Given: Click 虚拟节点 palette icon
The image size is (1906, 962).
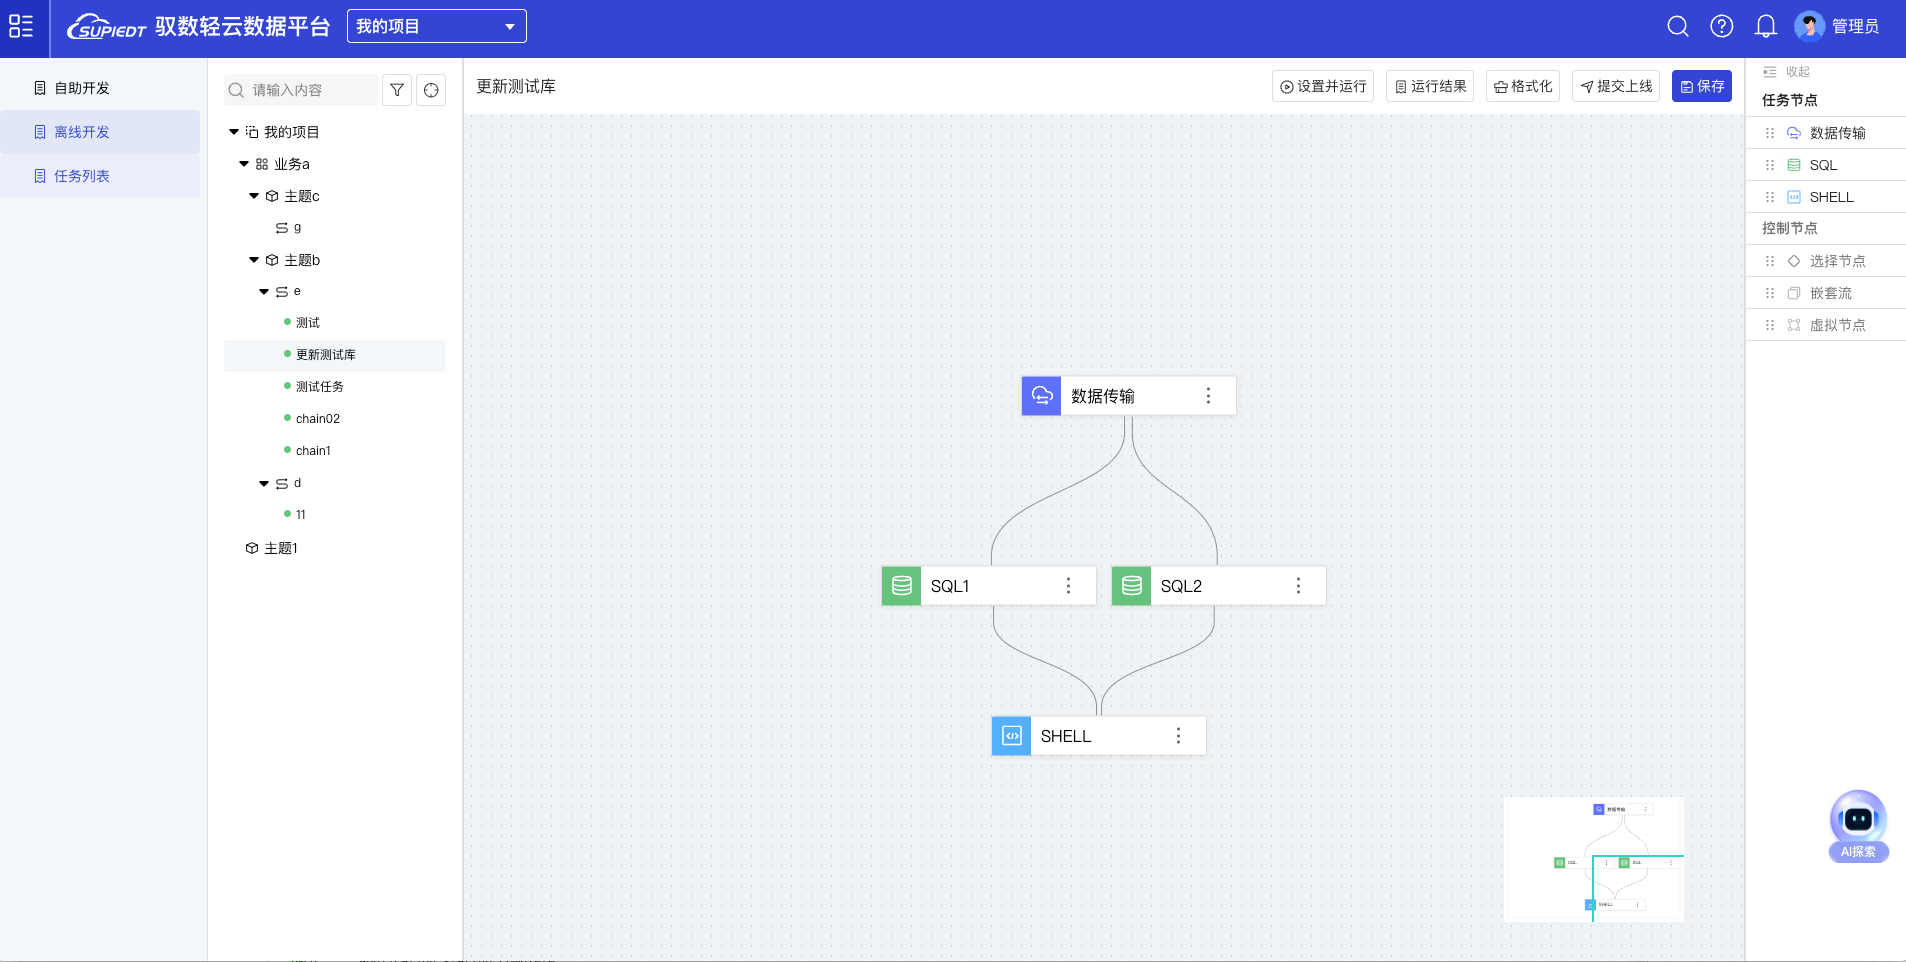Looking at the screenshot, I should point(1794,325).
